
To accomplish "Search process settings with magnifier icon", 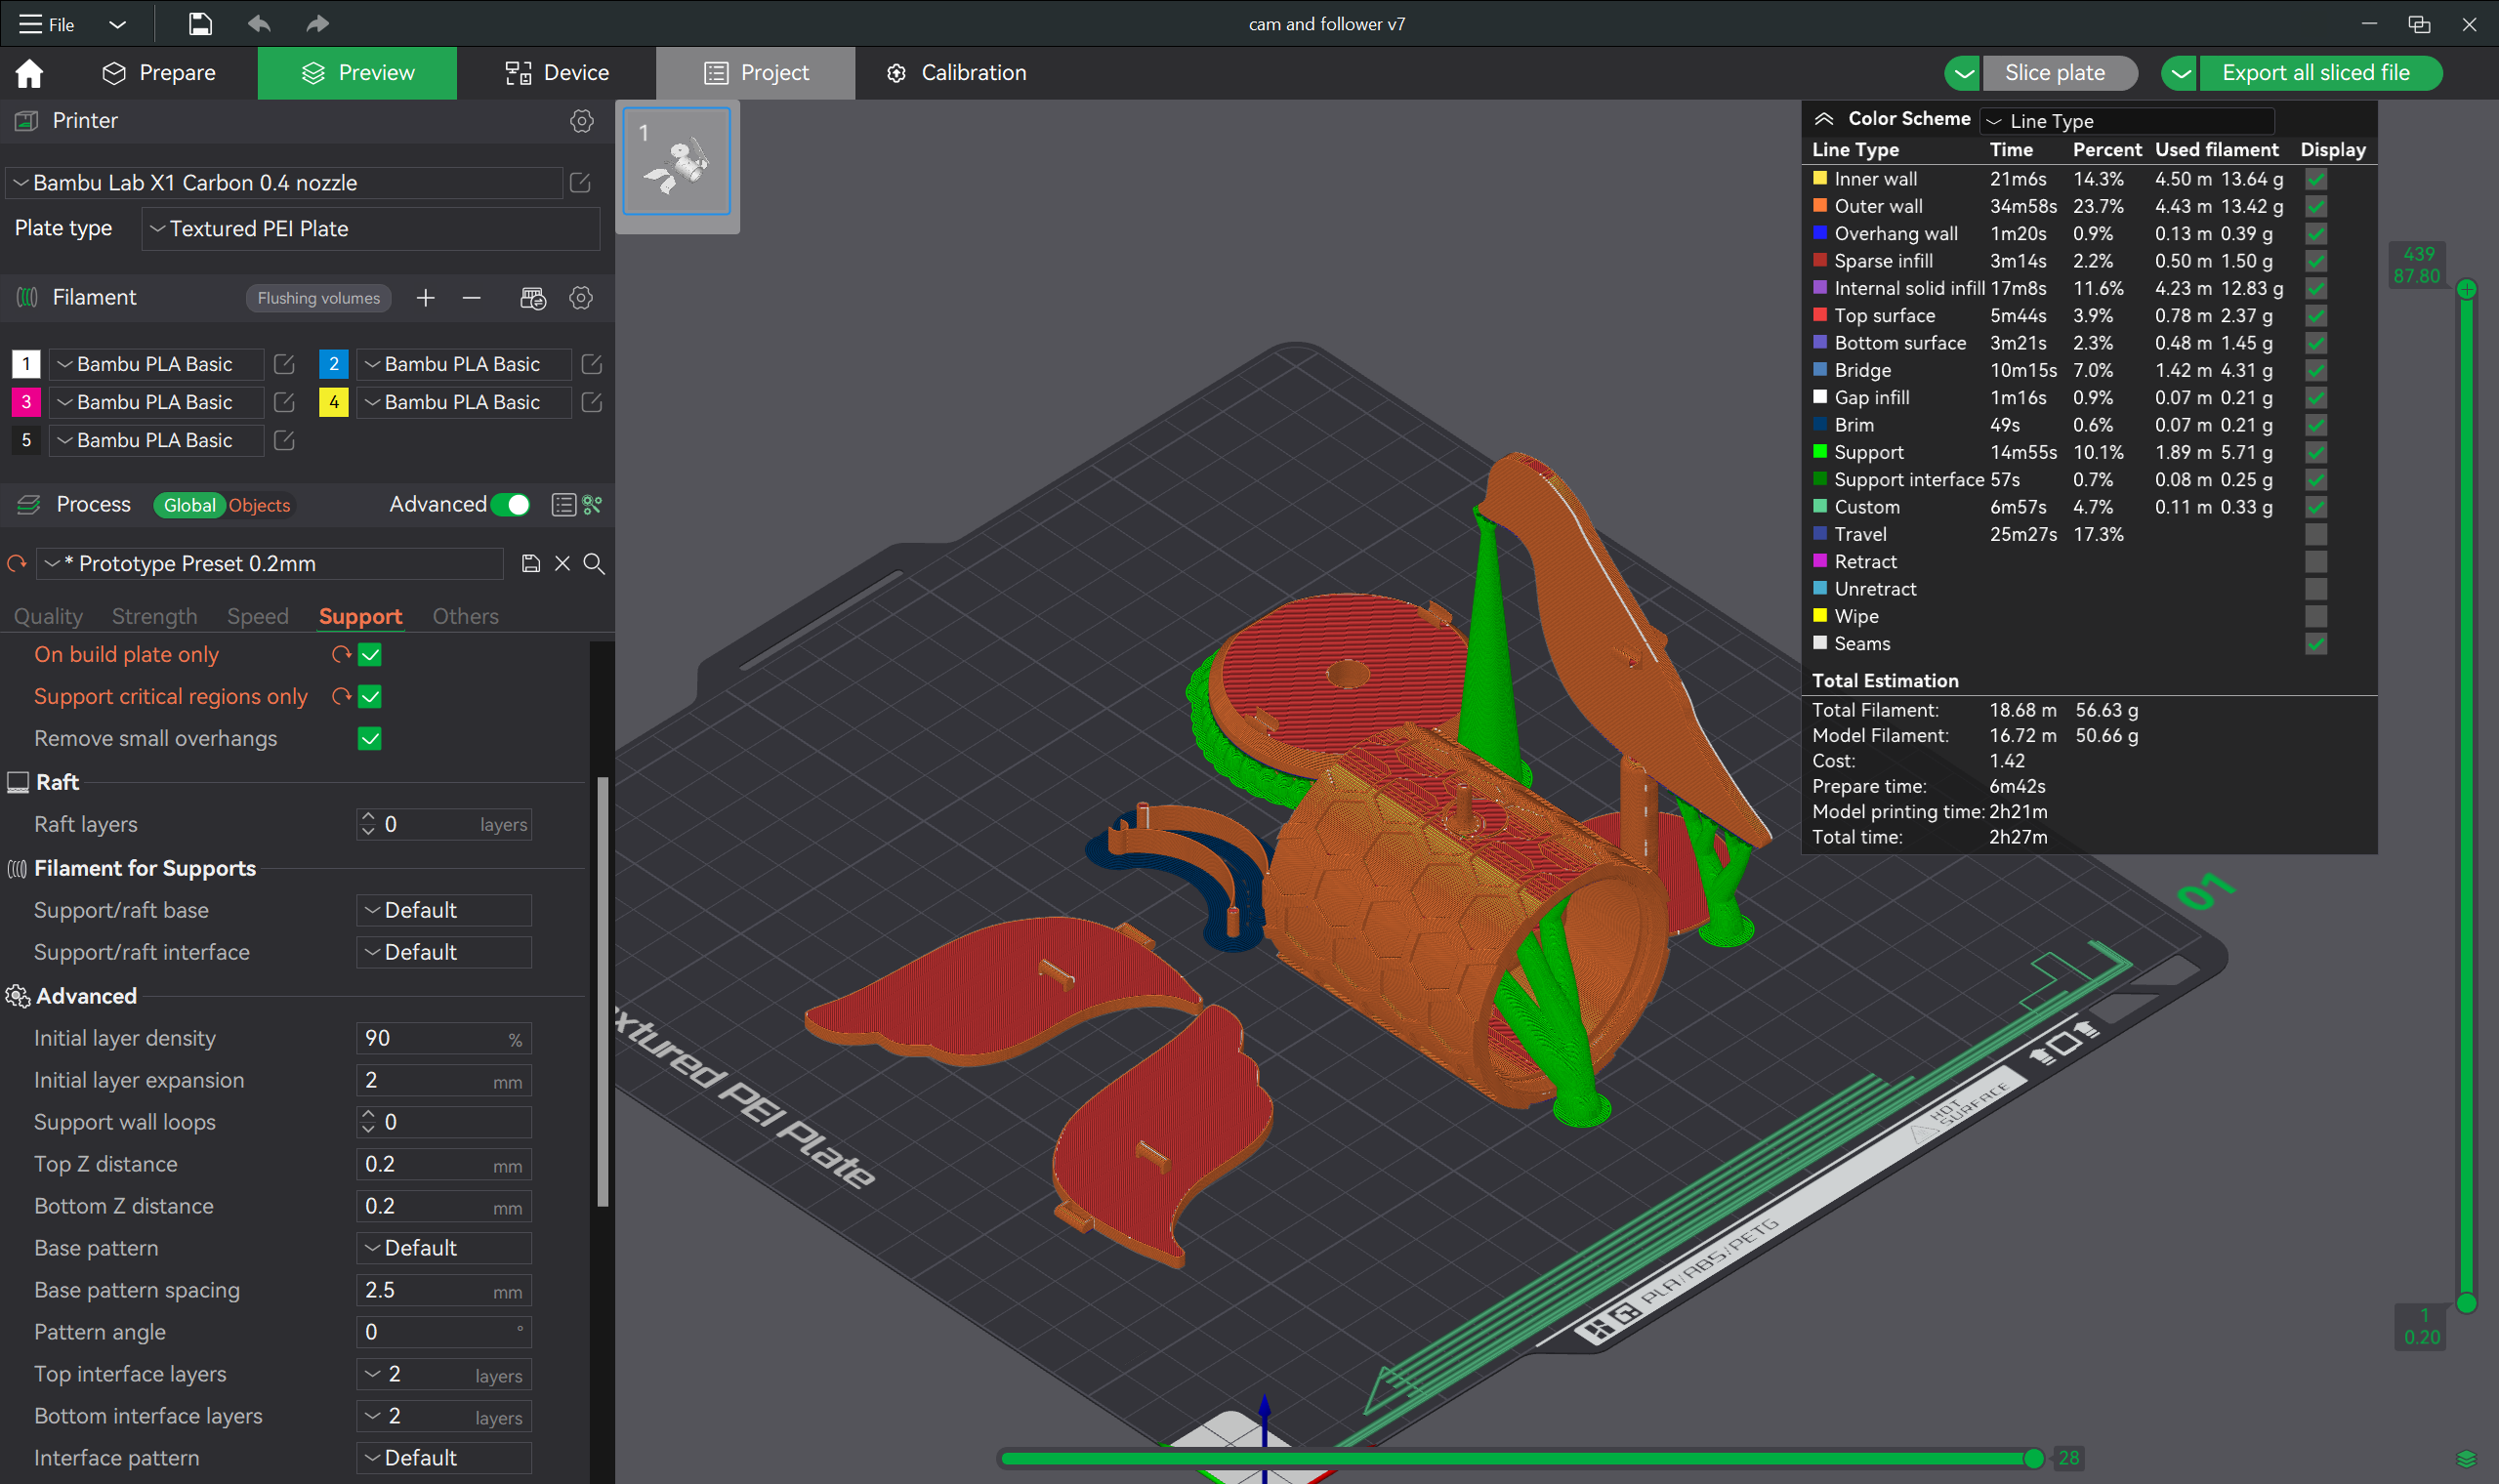I will (594, 564).
